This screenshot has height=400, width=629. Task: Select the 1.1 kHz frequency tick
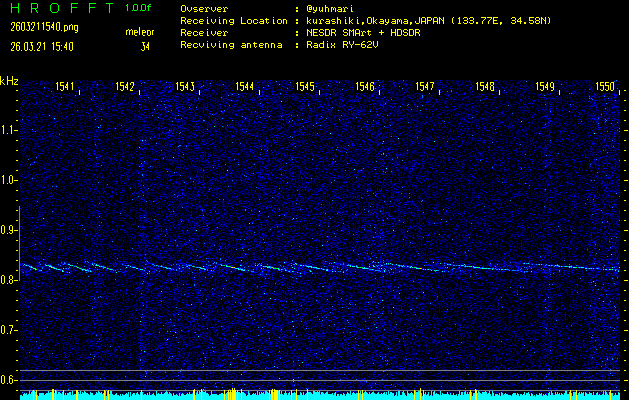(9, 130)
